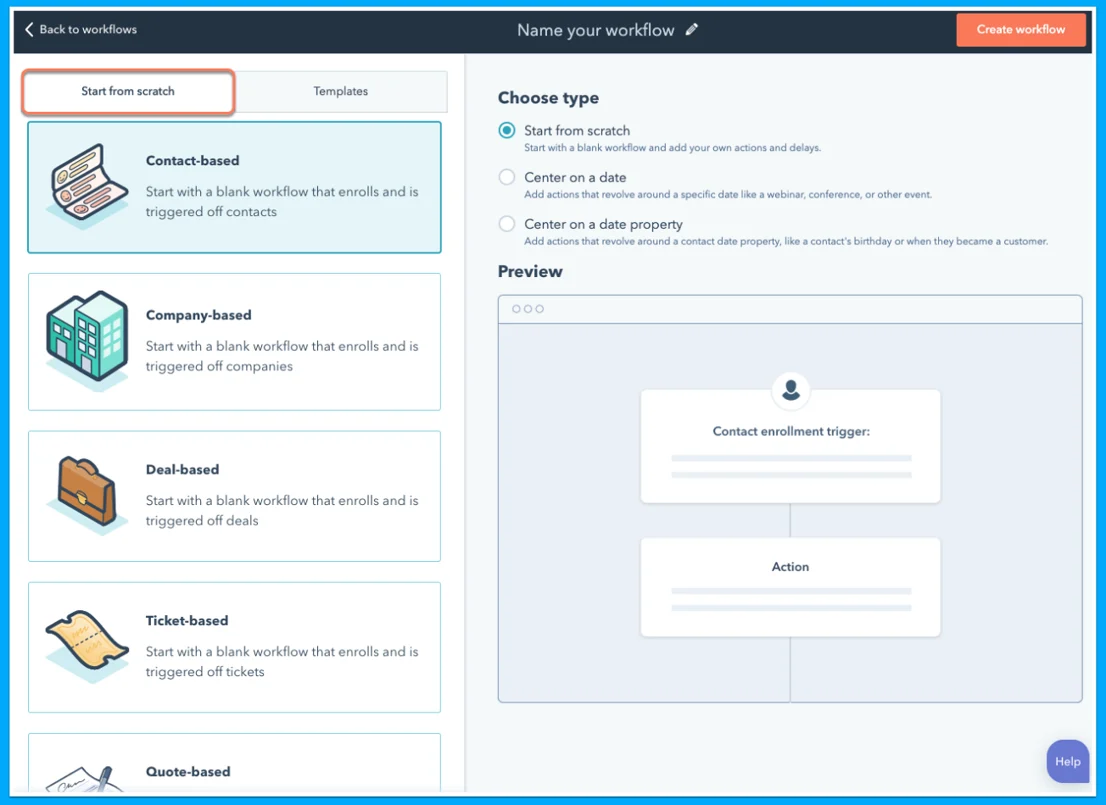The image size is (1106, 805).
Task: Click the Name your workflow title field
Action: (x=595, y=30)
